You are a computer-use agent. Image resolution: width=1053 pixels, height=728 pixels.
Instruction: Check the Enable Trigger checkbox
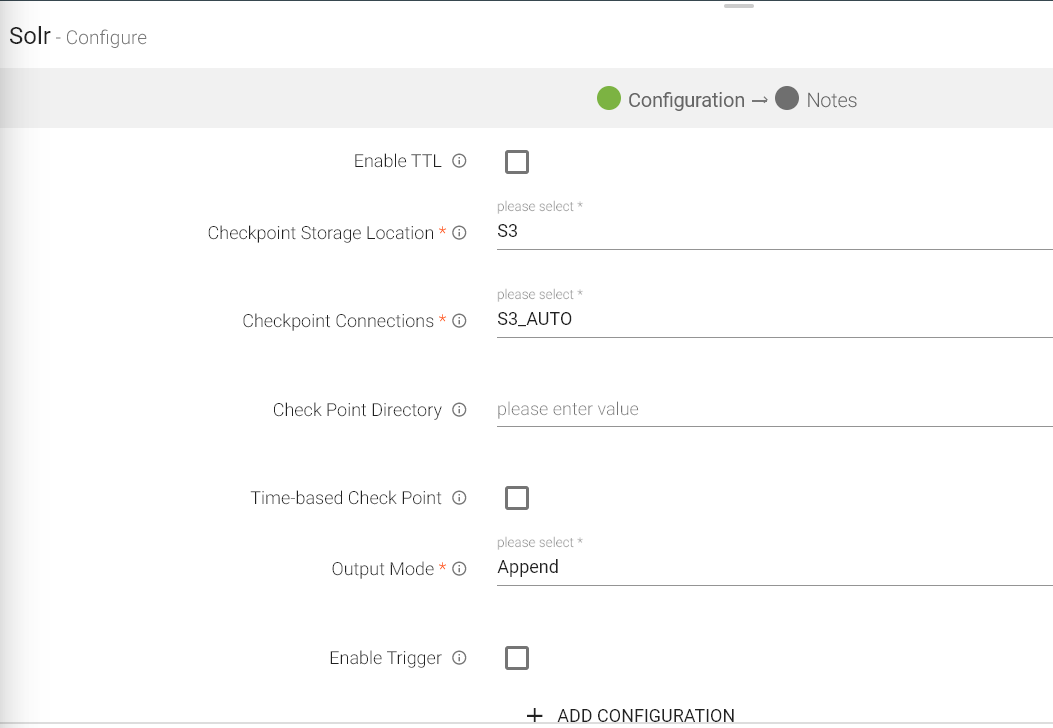coord(517,658)
